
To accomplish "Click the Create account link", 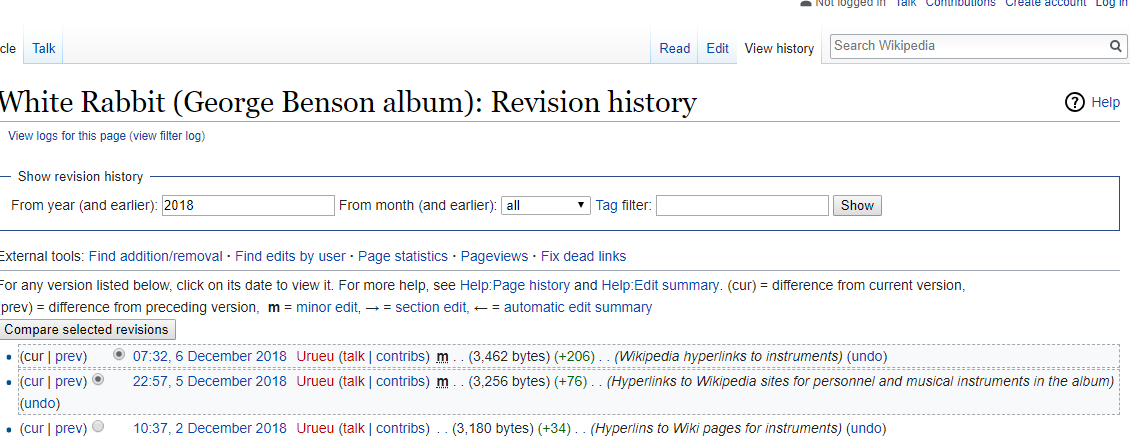I will coord(1045,3).
